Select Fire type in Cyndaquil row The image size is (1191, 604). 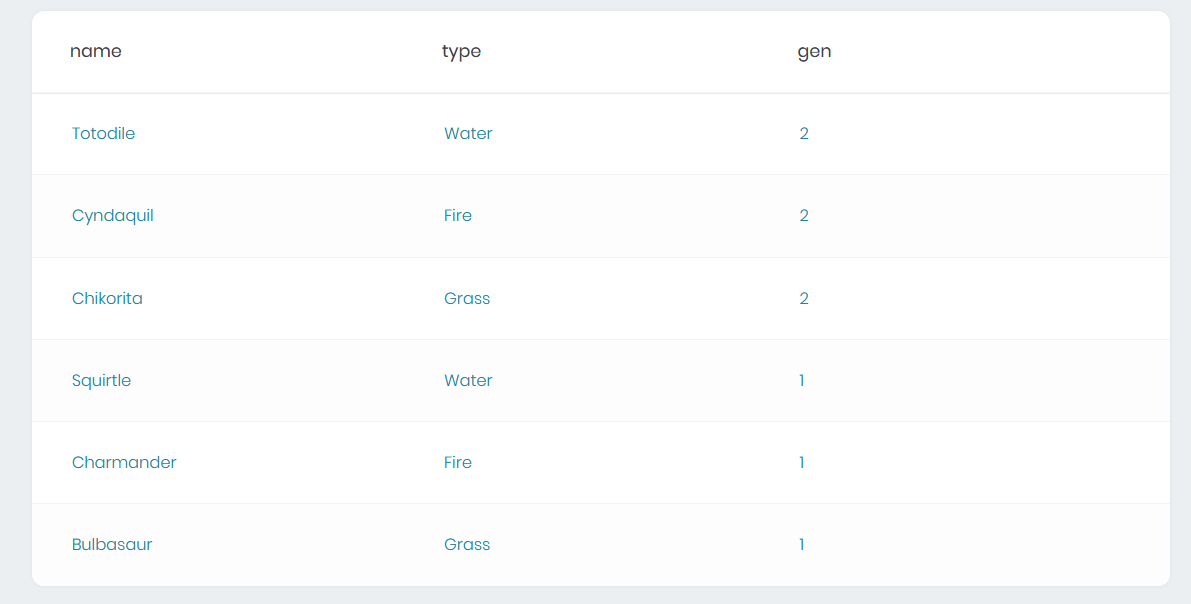pyautogui.click(x=458, y=216)
